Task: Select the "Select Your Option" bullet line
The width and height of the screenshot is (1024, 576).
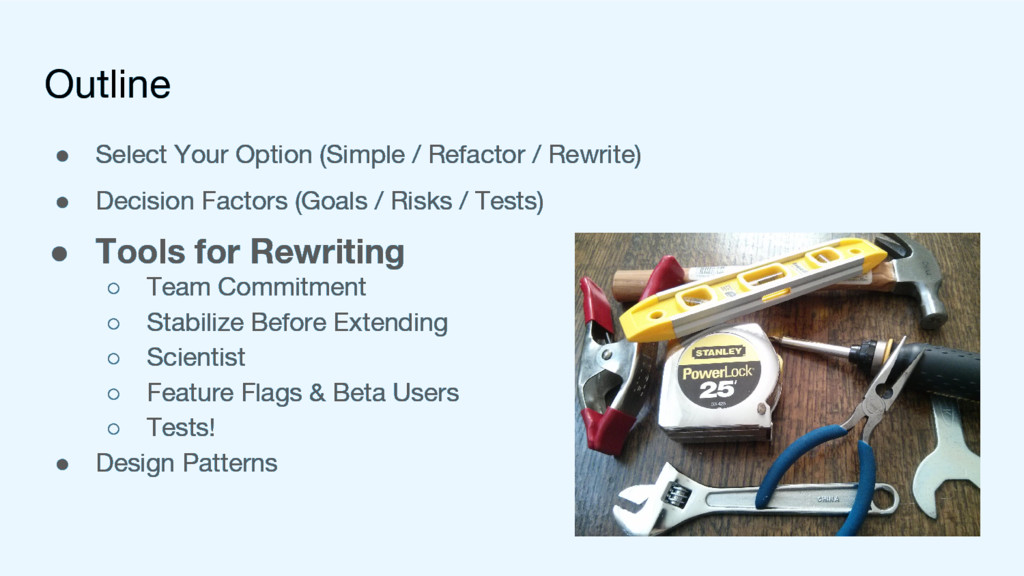Action: pos(367,155)
